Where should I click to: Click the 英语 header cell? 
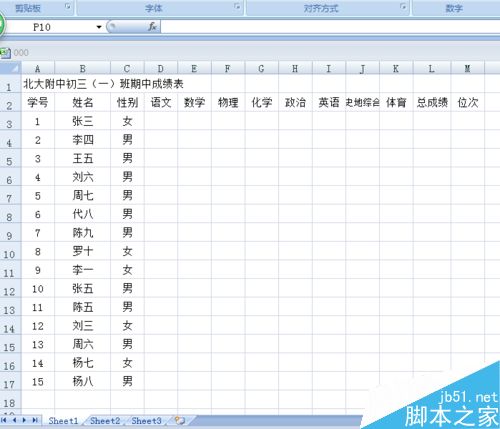point(329,102)
